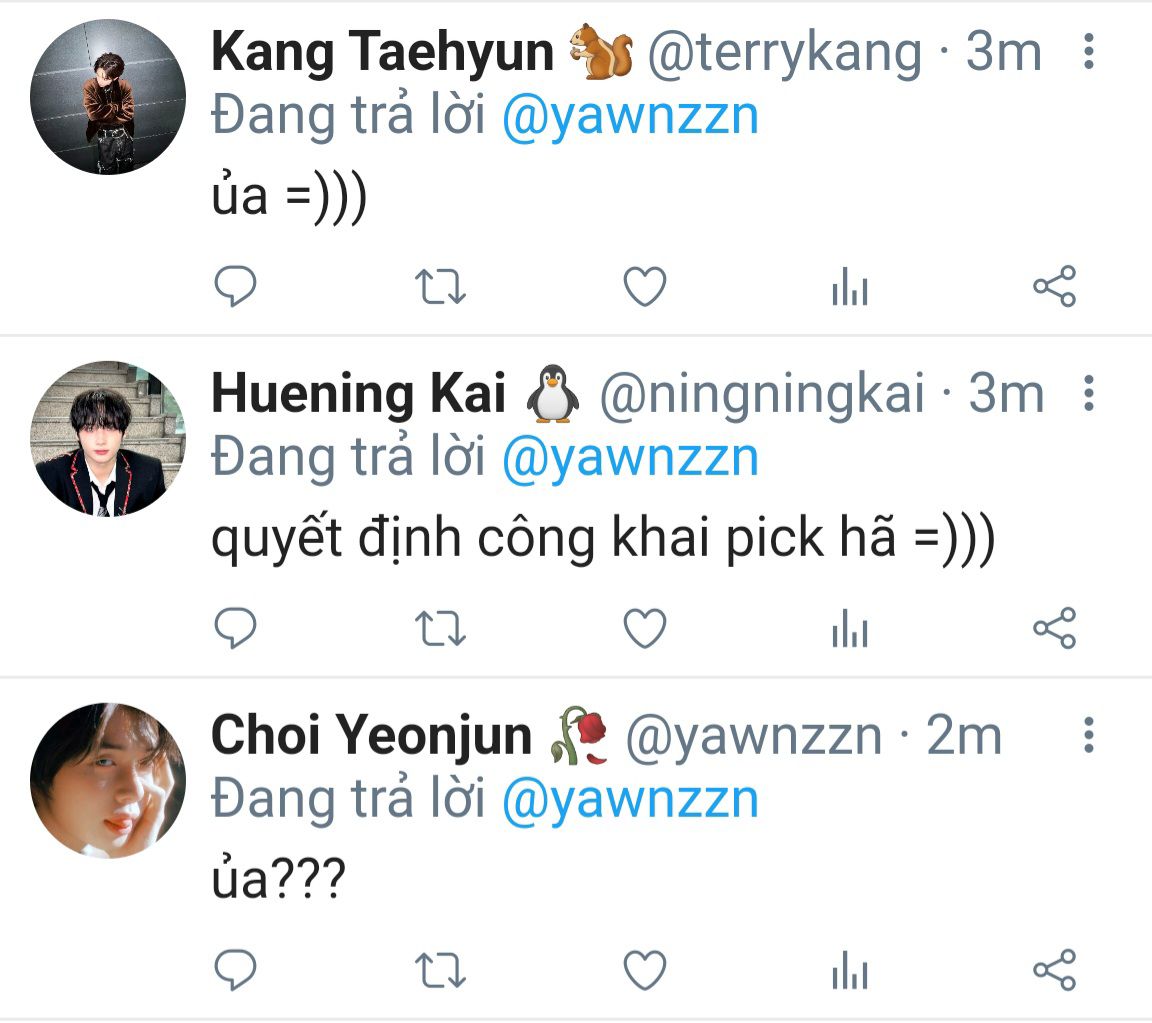Open Huening Kai's profile picture
Screen dimensions: 1152x1023
108,439
